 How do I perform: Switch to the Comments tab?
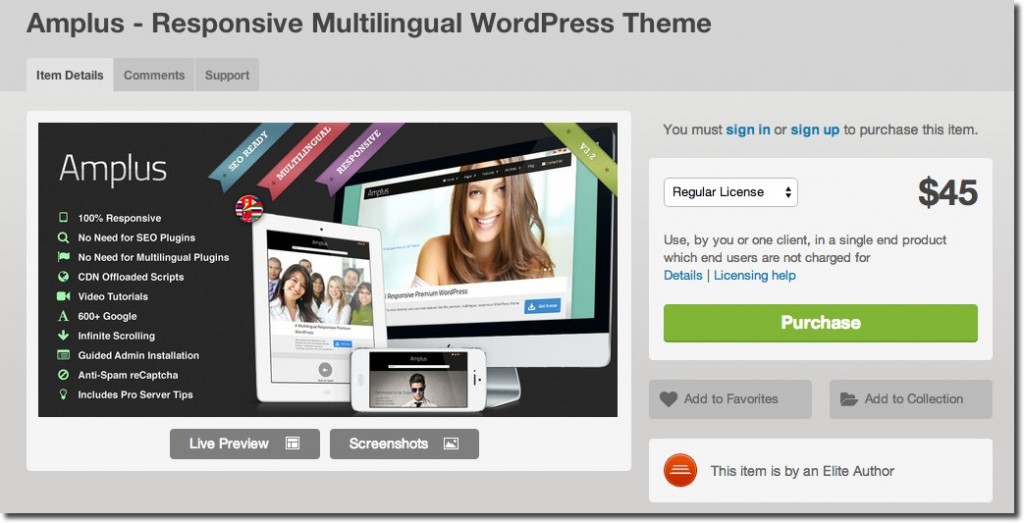154,75
